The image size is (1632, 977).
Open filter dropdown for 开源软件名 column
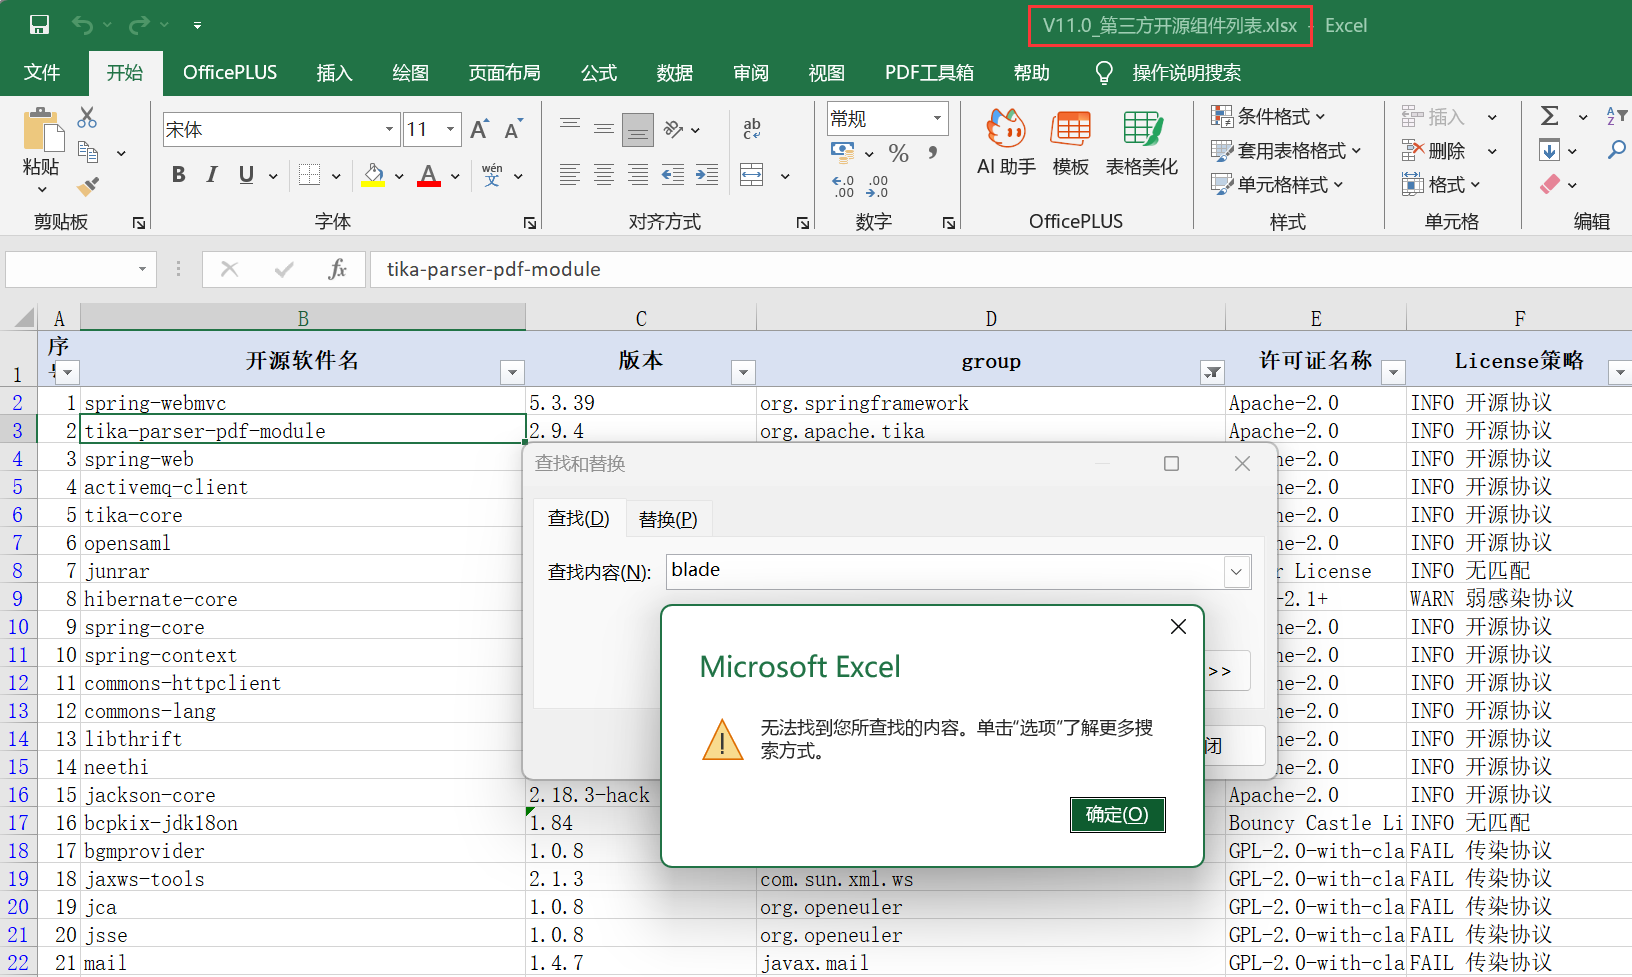[x=512, y=372]
